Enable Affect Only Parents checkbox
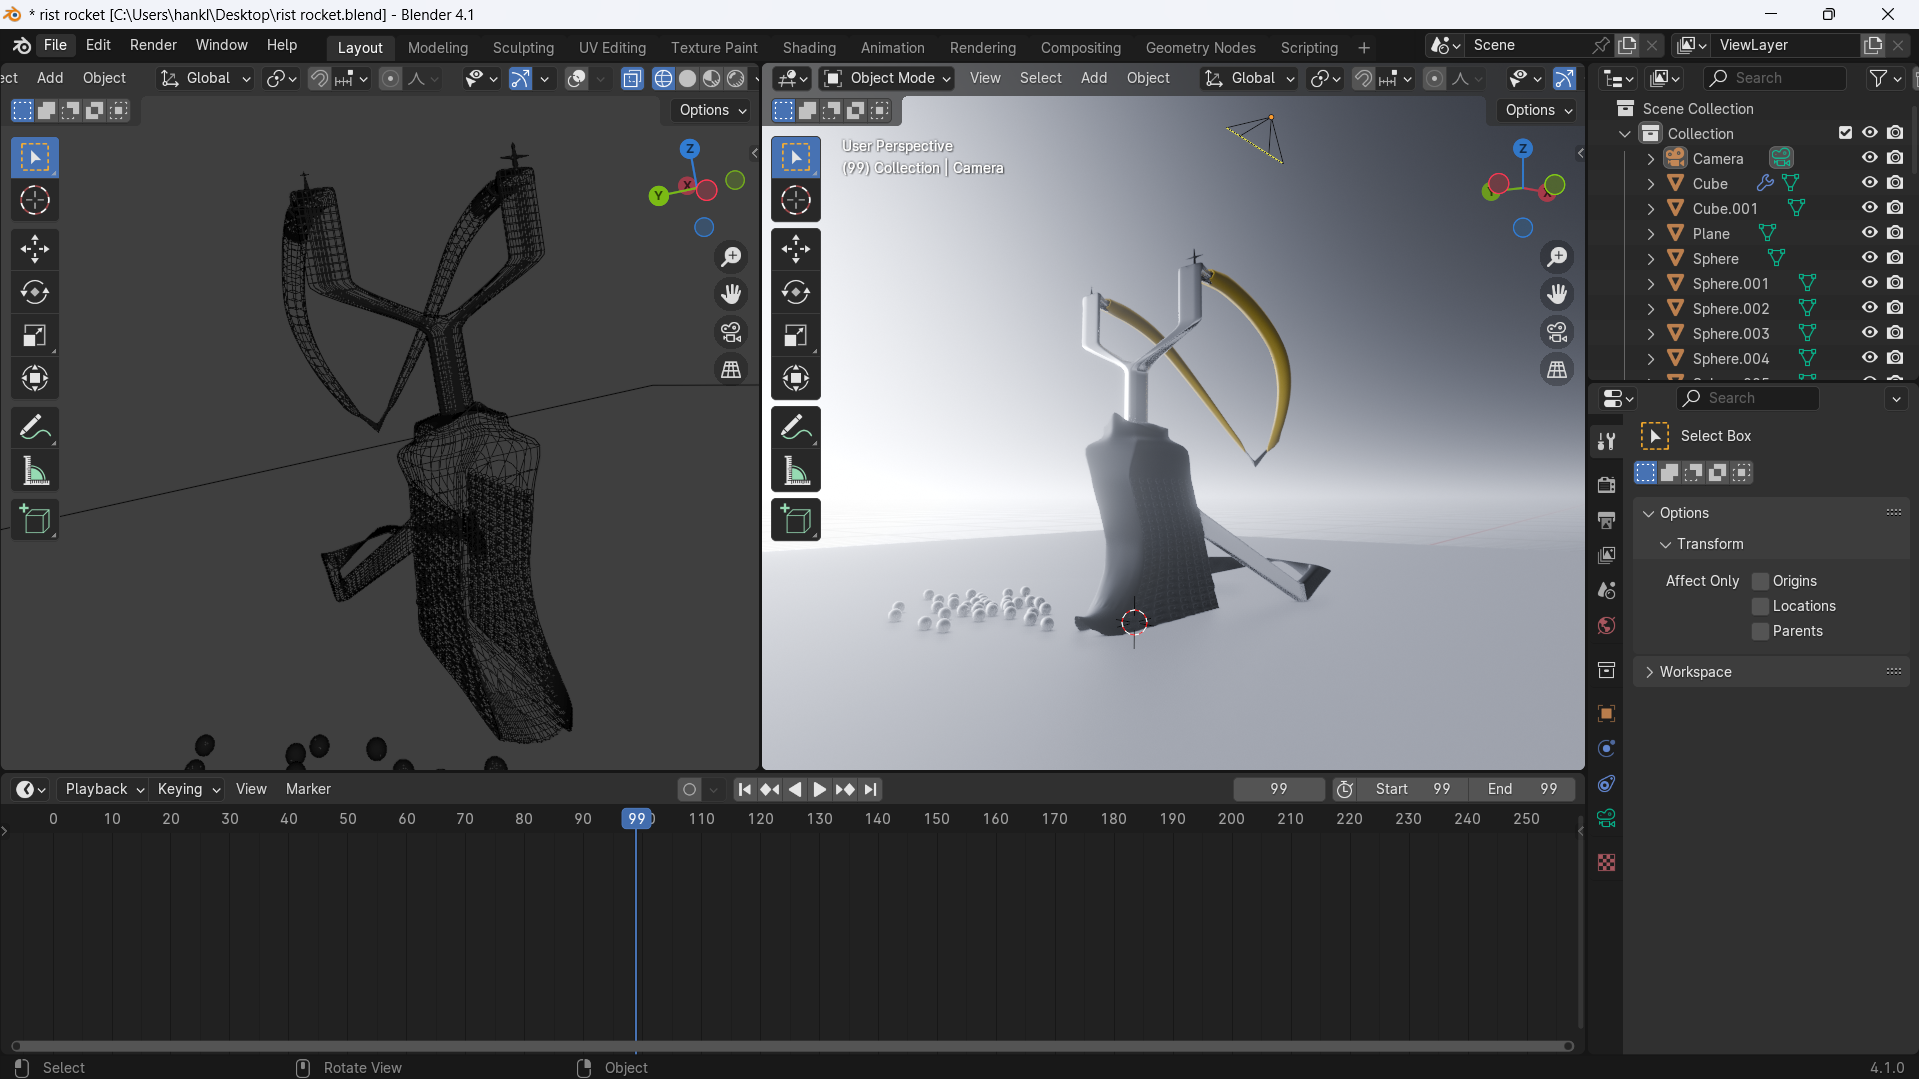Viewport: 1919px width, 1079px height. click(x=1761, y=631)
